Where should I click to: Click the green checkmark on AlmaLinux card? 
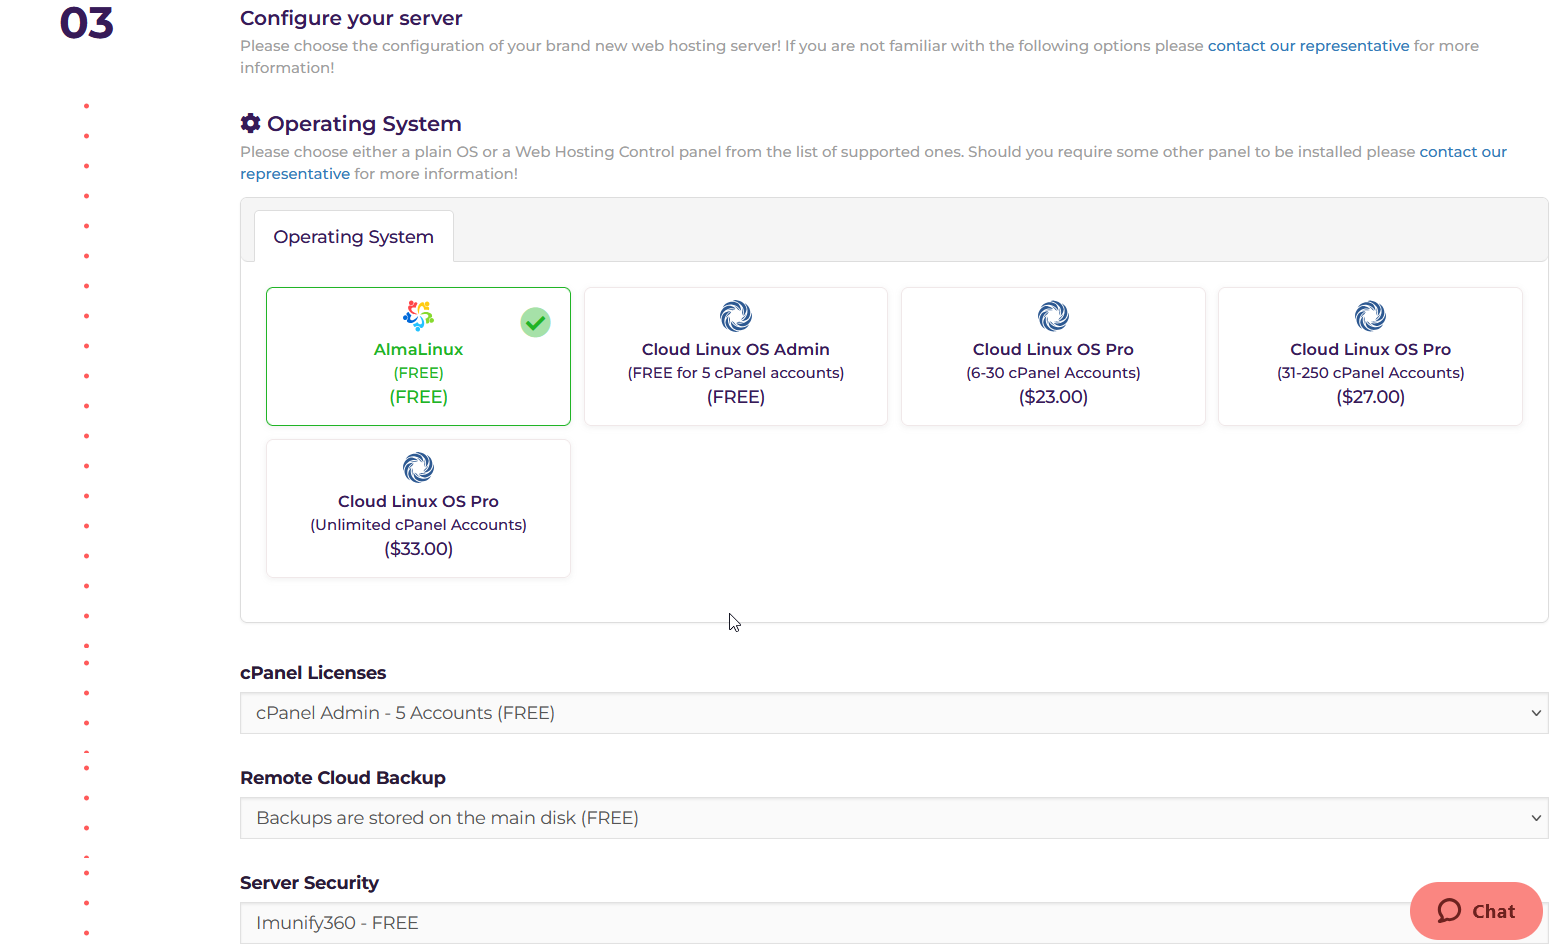point(535,322)
